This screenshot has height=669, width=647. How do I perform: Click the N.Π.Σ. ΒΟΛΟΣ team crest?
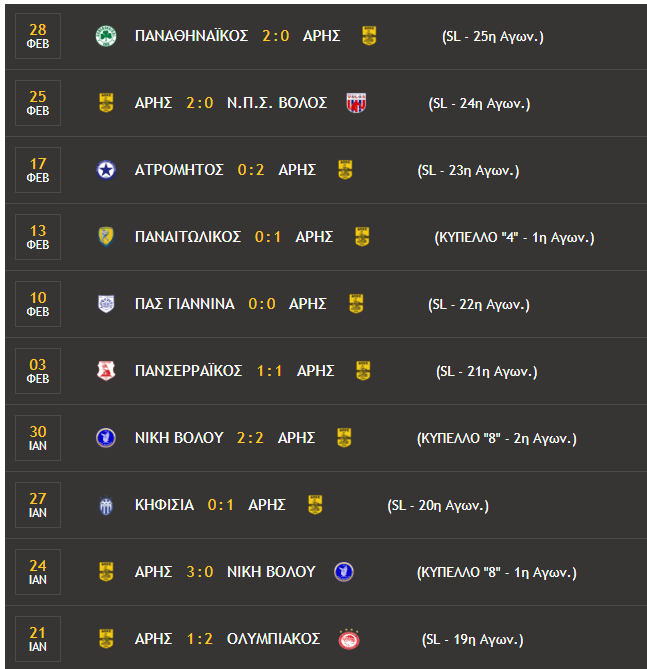356,103
